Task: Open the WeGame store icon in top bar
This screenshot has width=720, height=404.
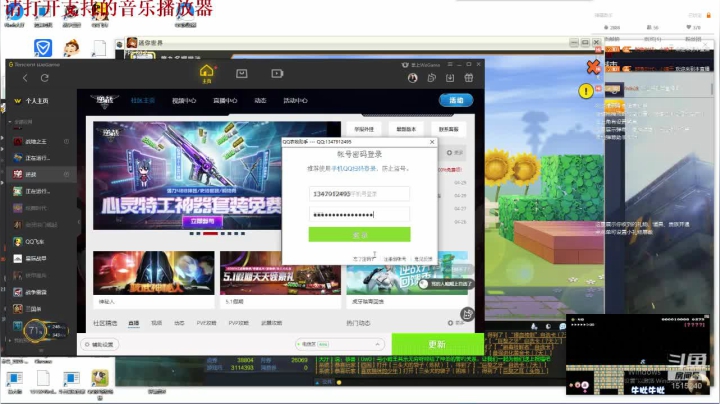Action: pos(242,73)
